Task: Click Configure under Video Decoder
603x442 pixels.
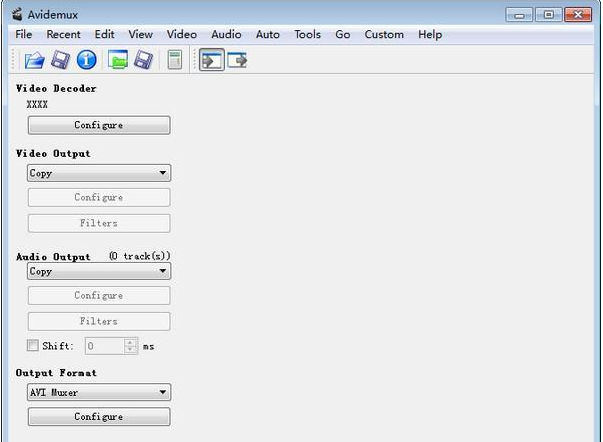Action: coord(99,125)
